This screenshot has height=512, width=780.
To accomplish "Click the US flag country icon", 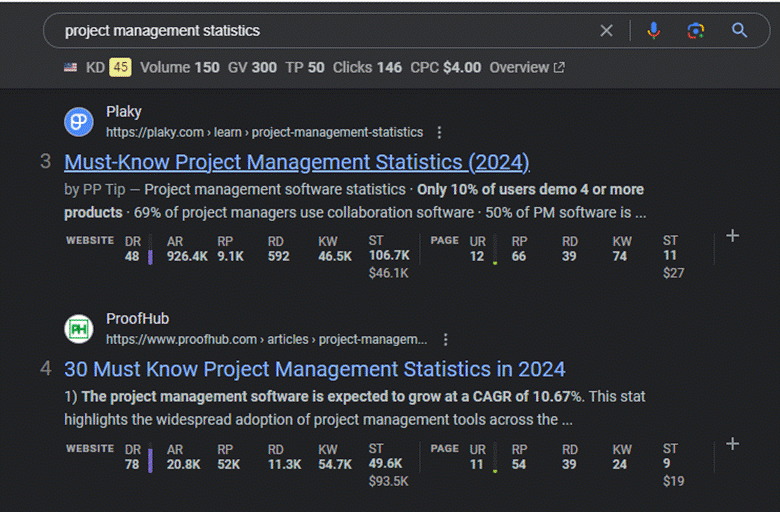I will pyautogui.click(x=70, y=67).
